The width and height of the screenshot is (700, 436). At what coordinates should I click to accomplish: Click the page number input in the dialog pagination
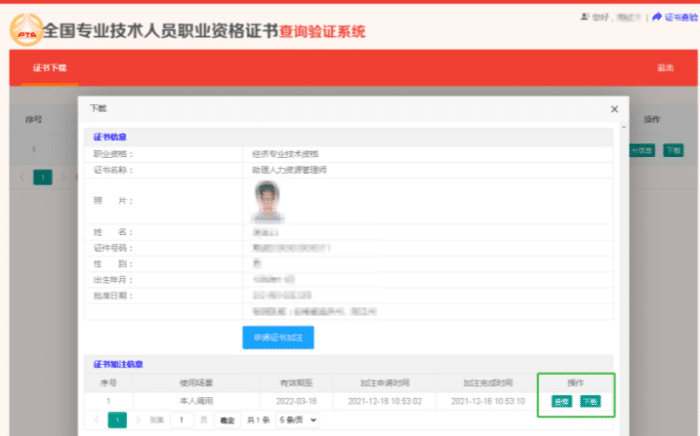[x=182, y=420]
